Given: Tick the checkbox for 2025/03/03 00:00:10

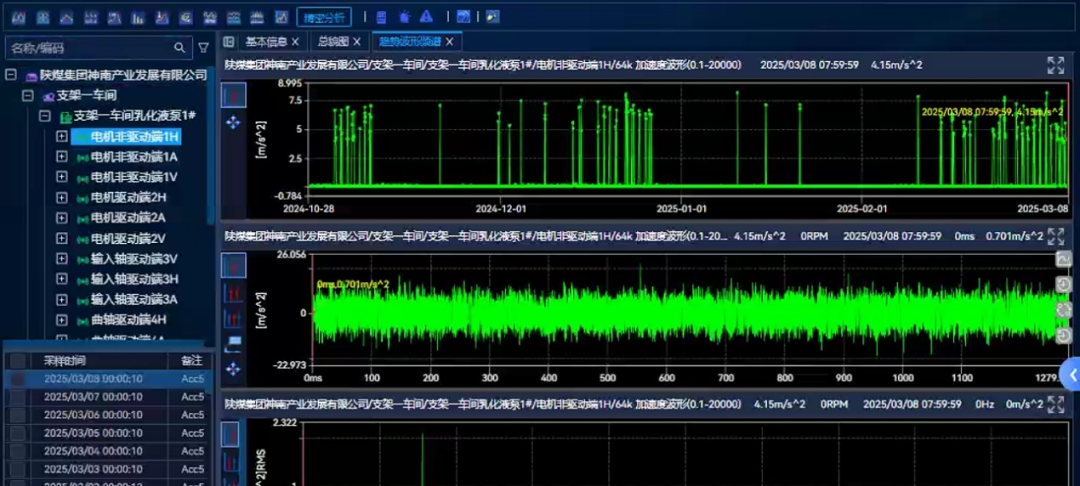Looking at the screenshot, I should (18, 469).
